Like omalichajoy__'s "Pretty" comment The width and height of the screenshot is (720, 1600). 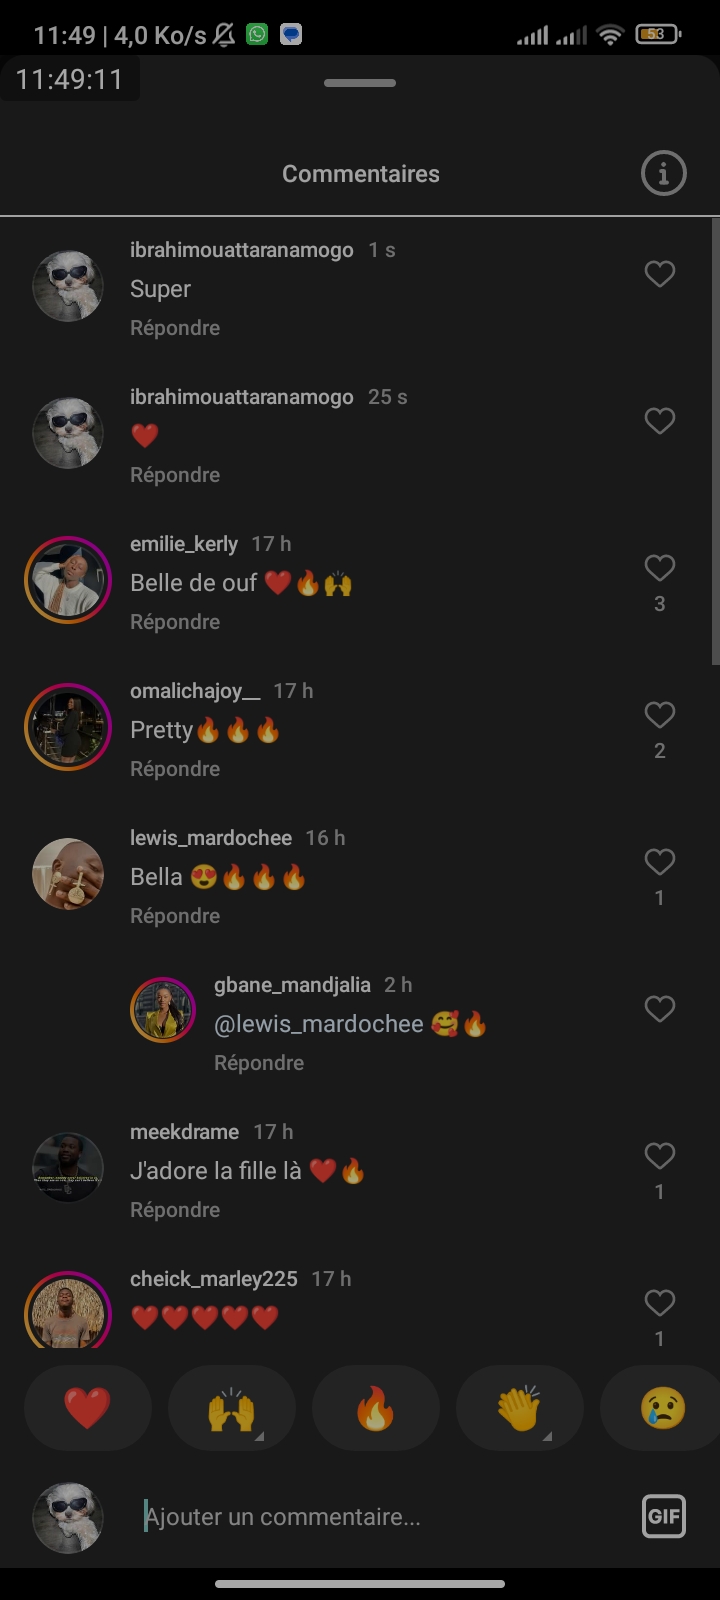click(659, 715)
